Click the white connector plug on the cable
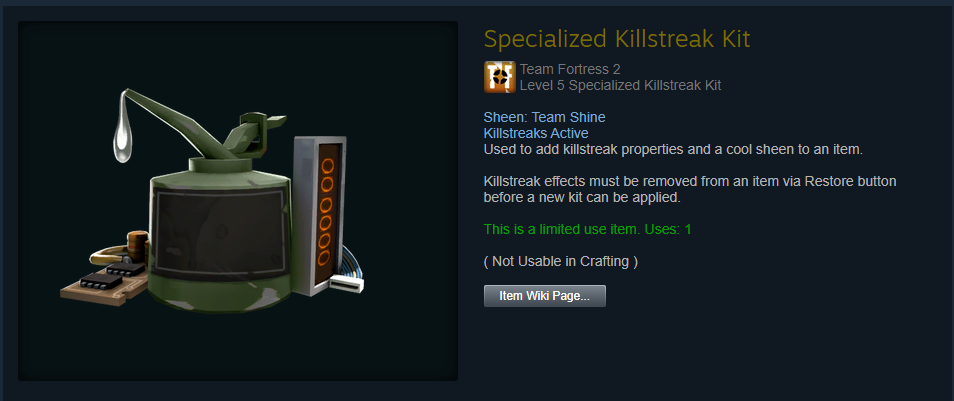Image resolution: width=954 pixels, height=401 pixels. 347,284
